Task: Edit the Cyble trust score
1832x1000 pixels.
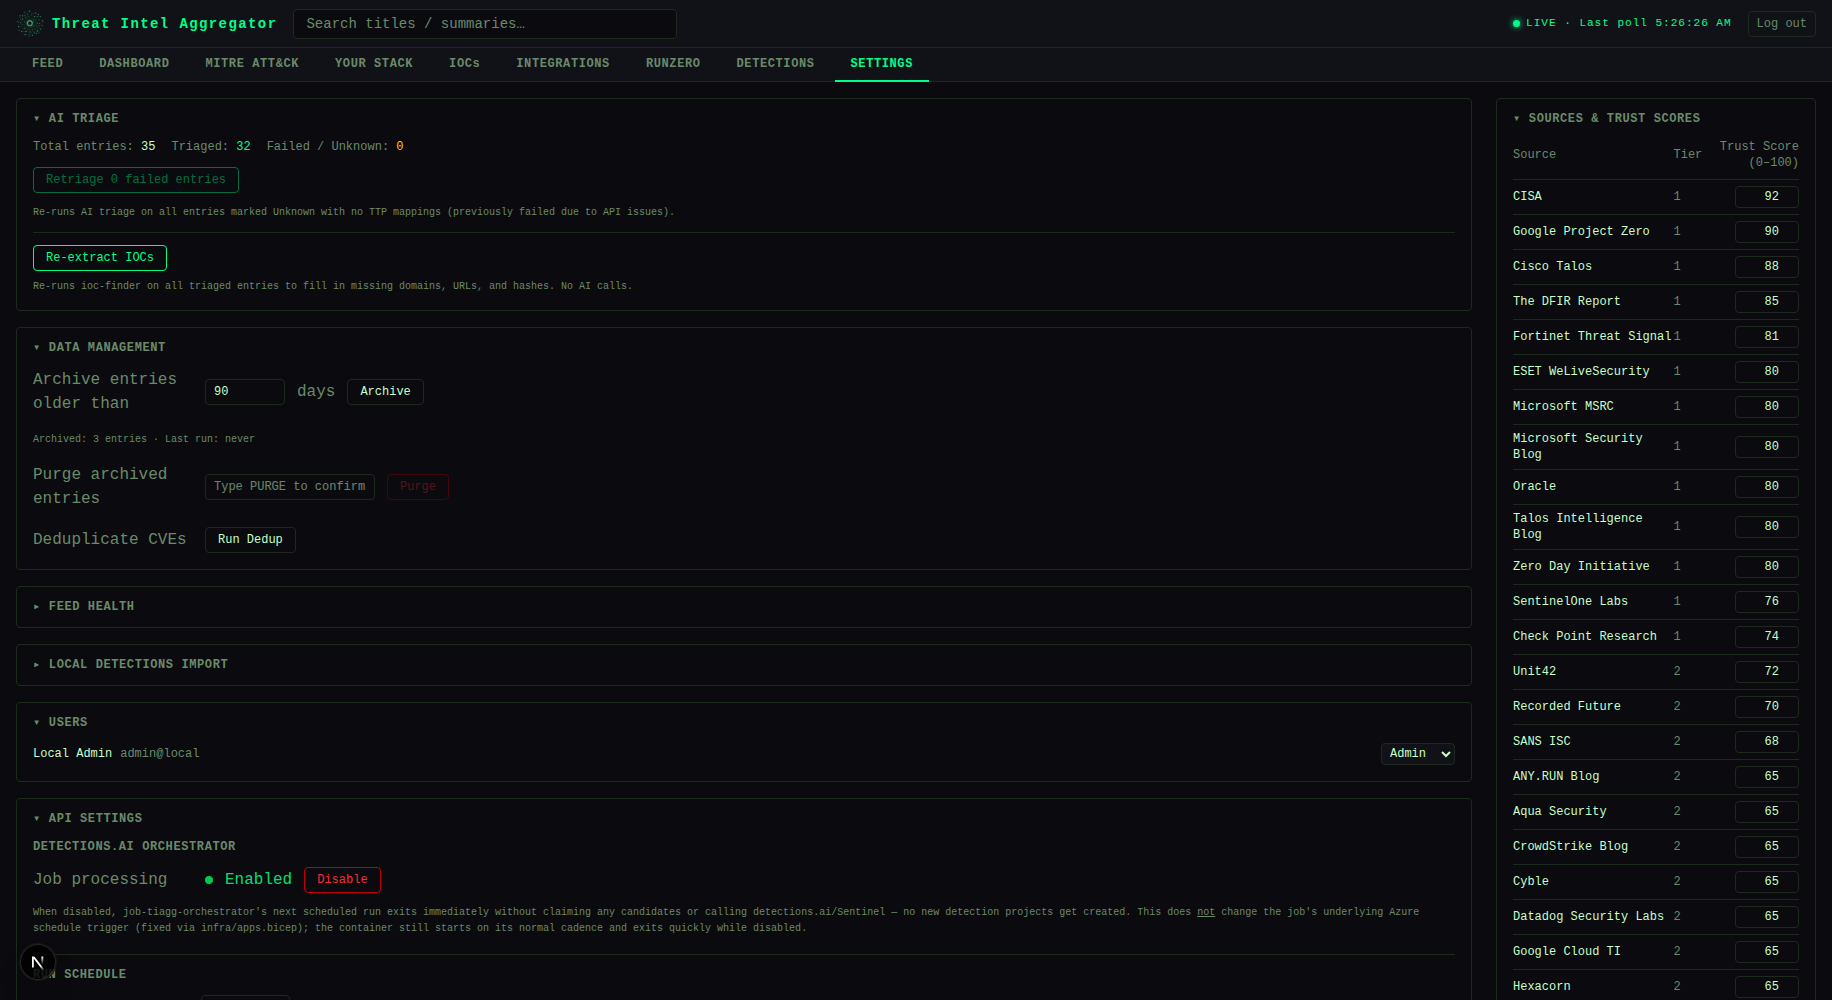Action: click(1766, 882)
